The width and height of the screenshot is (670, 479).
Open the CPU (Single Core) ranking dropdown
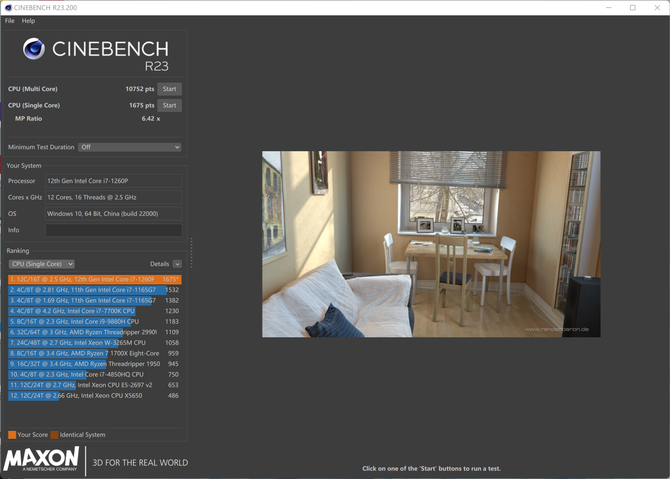41,264
